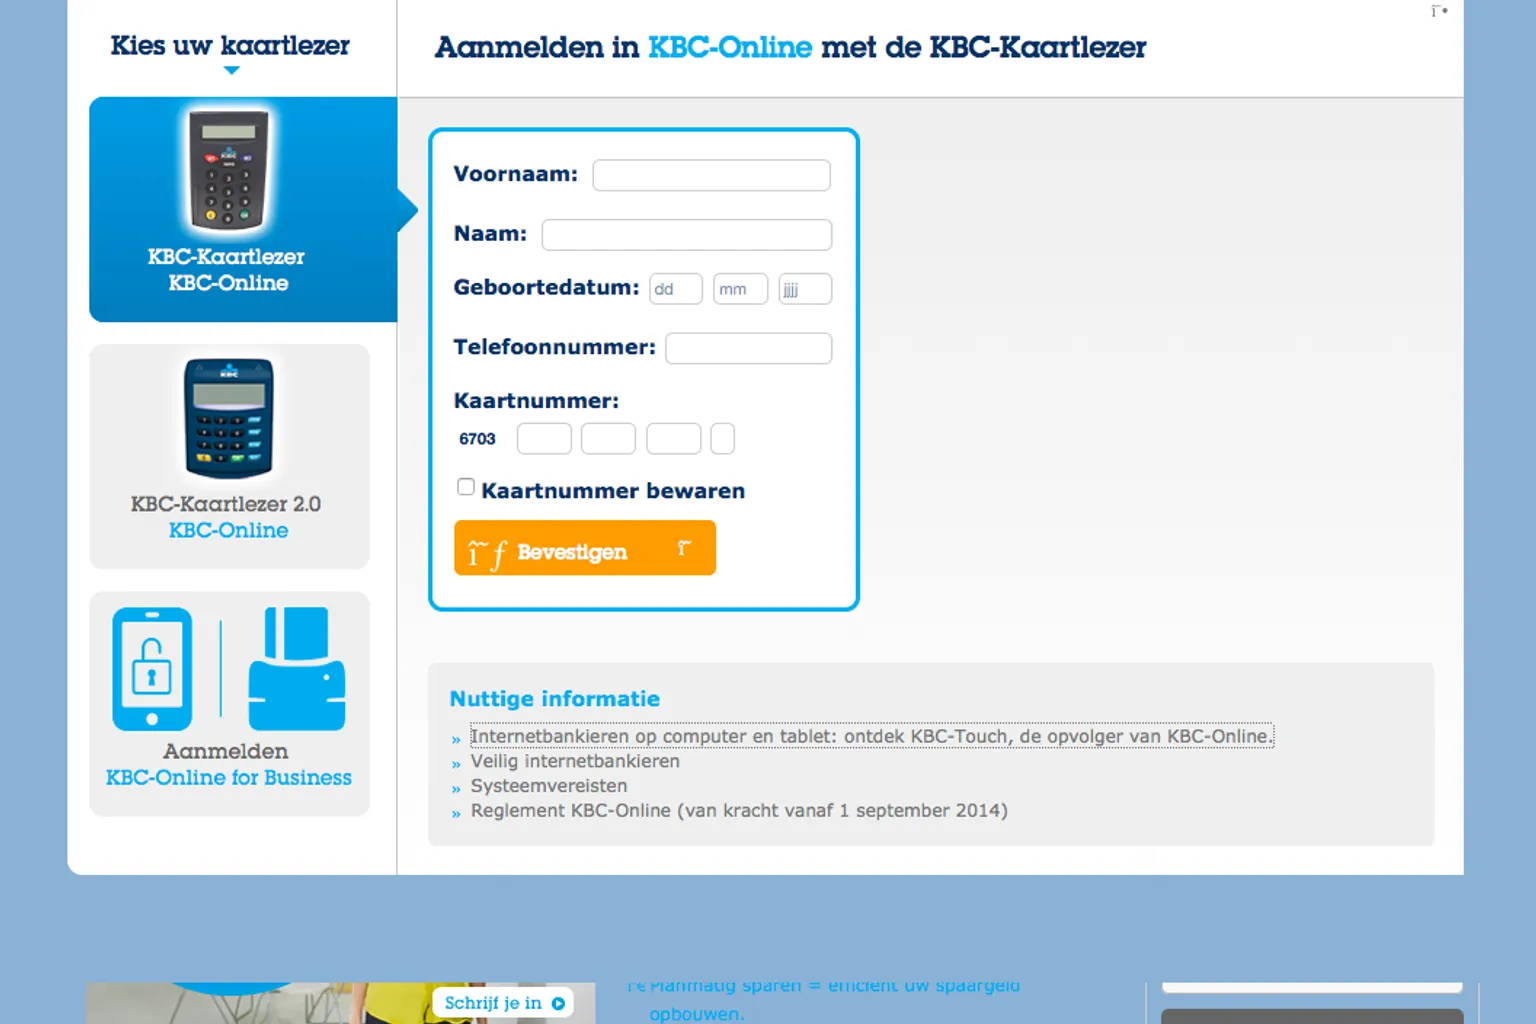Click the last short Kaartnummer box
This screenshot has width=1536, height=1024.
click(x=722, y=439)
